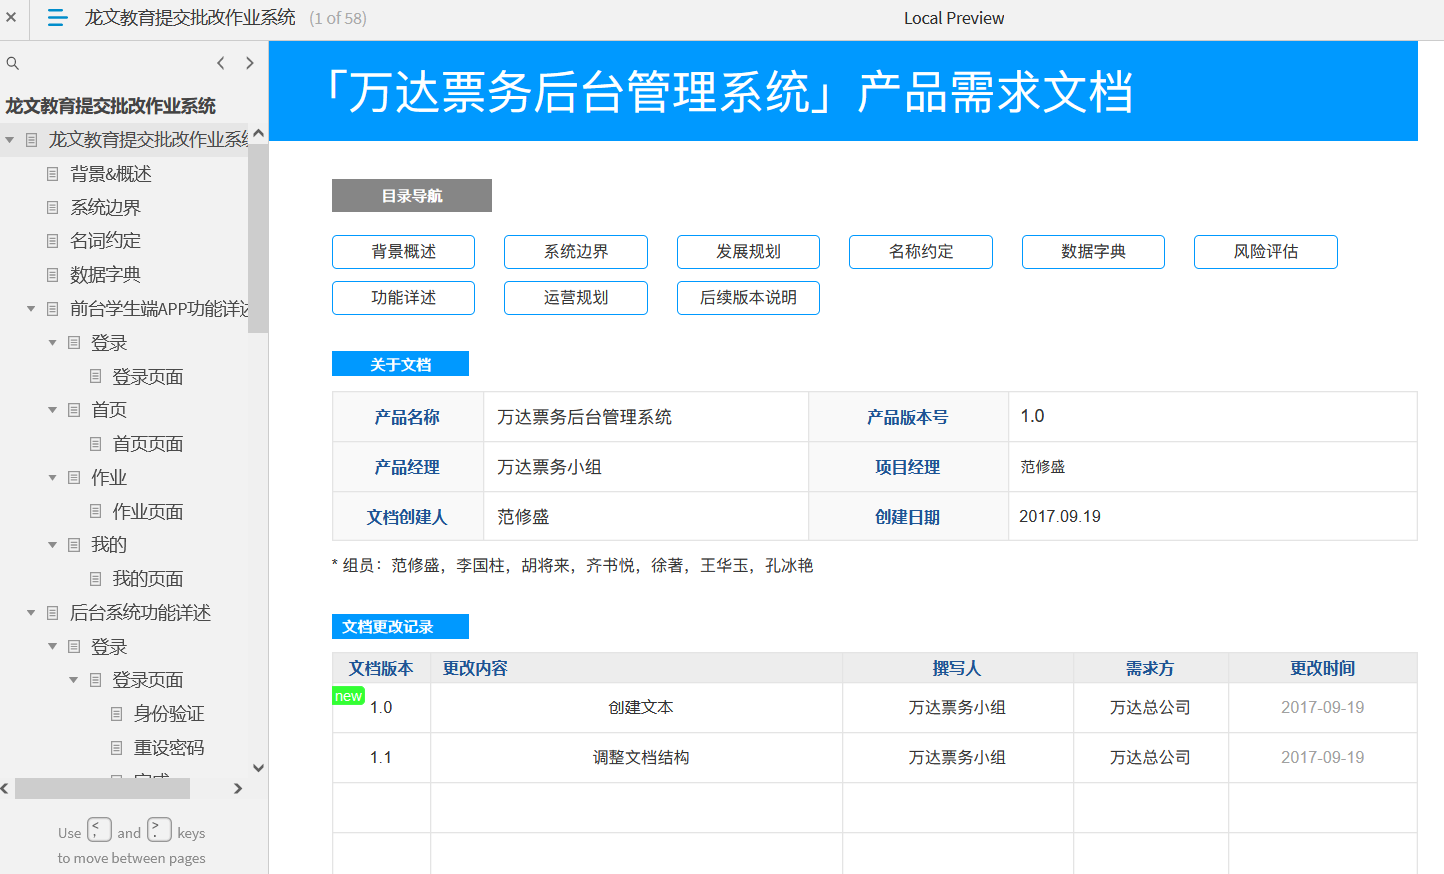Viewport: 1444px width, 874px height.
Task: Click the sitemap scrollbar's up arrow
Action: (258, 133)
